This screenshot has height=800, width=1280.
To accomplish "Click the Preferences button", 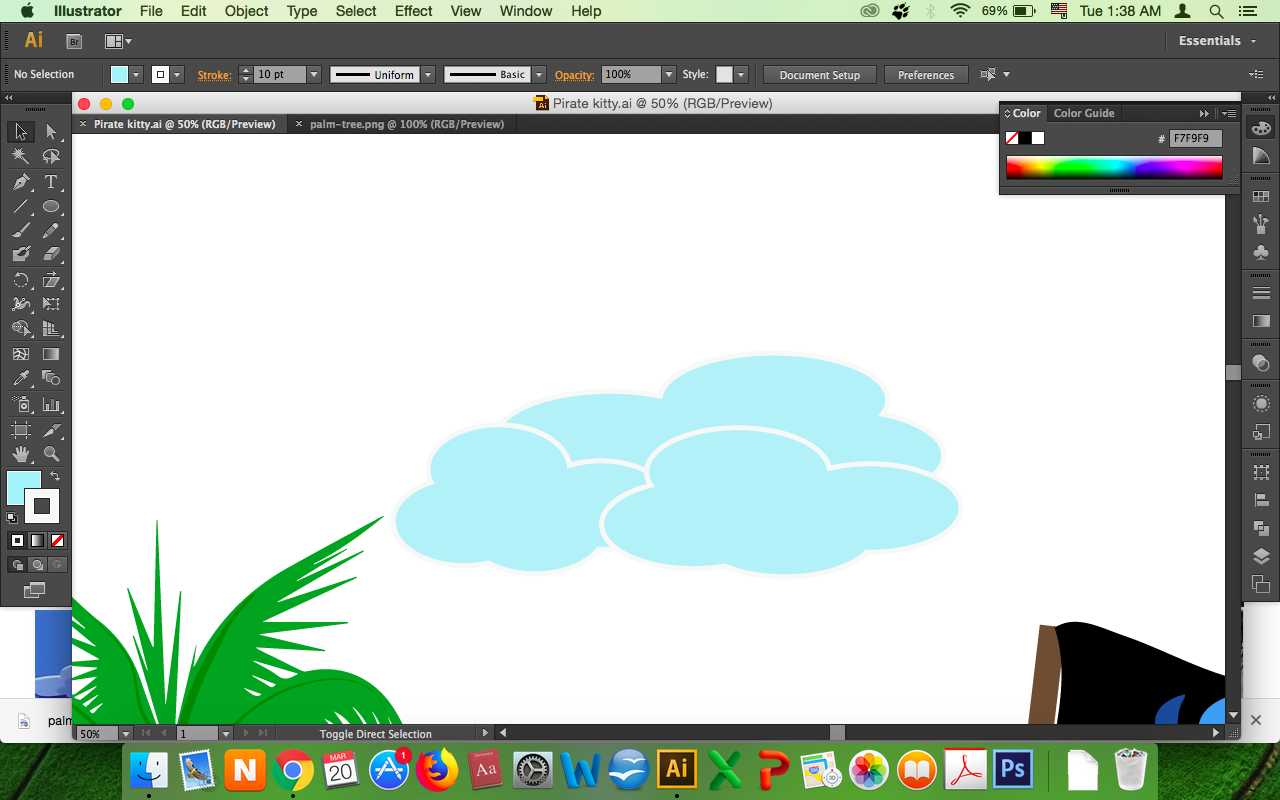I will click(x=926, y=75).
